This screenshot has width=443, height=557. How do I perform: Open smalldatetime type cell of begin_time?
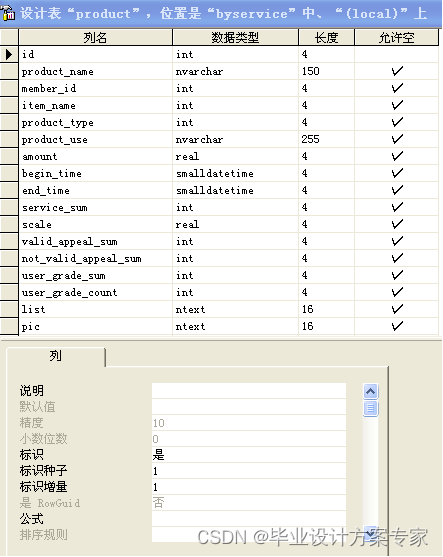[x=236, y=174]
